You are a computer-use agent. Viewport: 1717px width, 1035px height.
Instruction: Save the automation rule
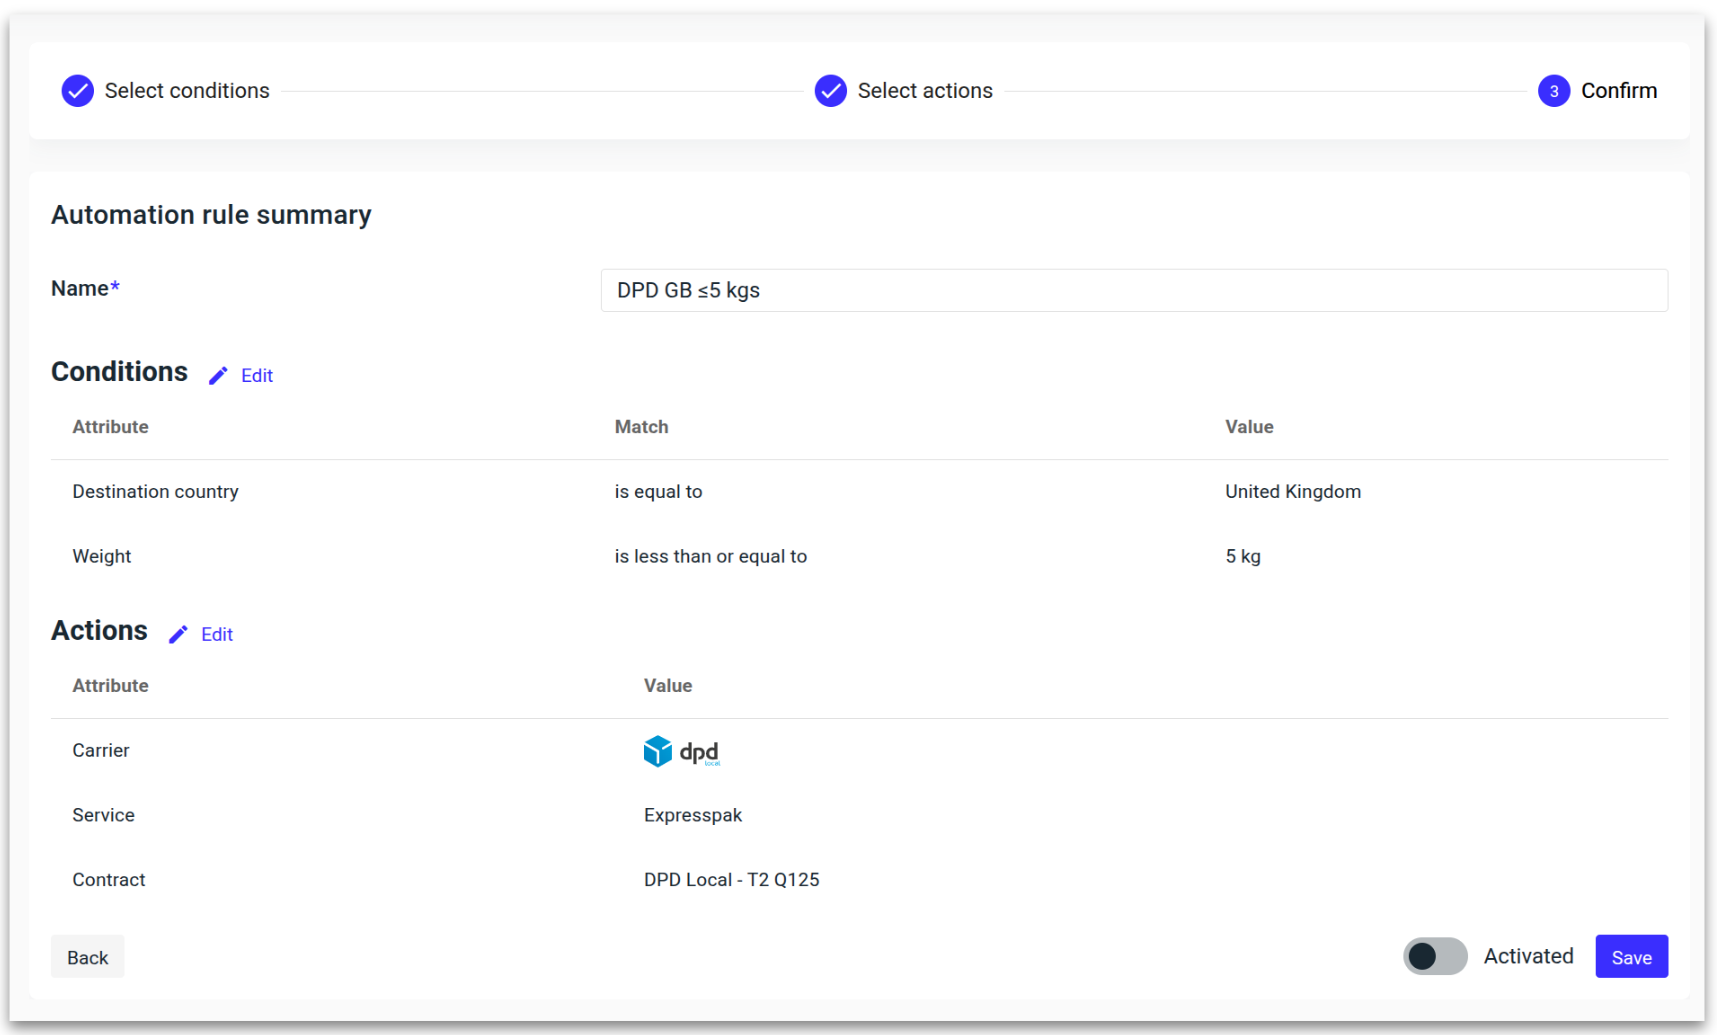pos(1630,957)
